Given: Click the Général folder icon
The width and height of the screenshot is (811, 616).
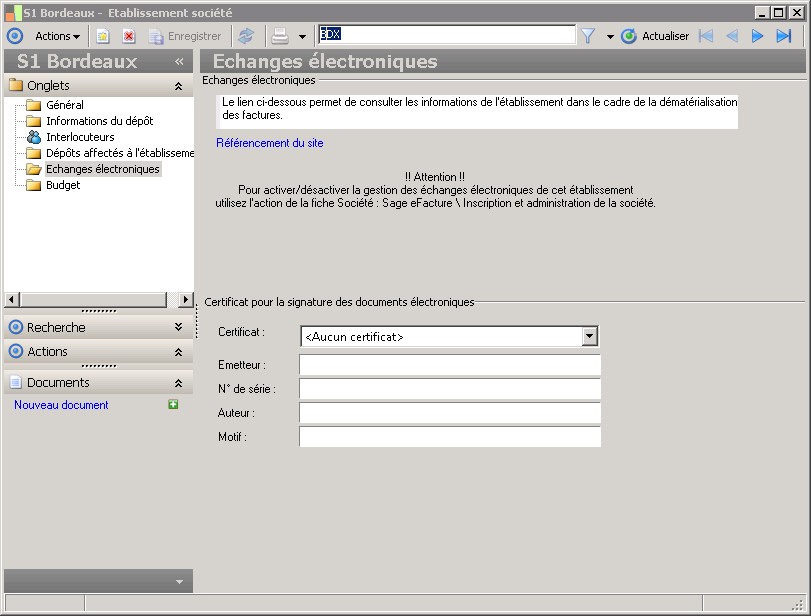Looking at the screenshot, I should [x=34, y=105].
